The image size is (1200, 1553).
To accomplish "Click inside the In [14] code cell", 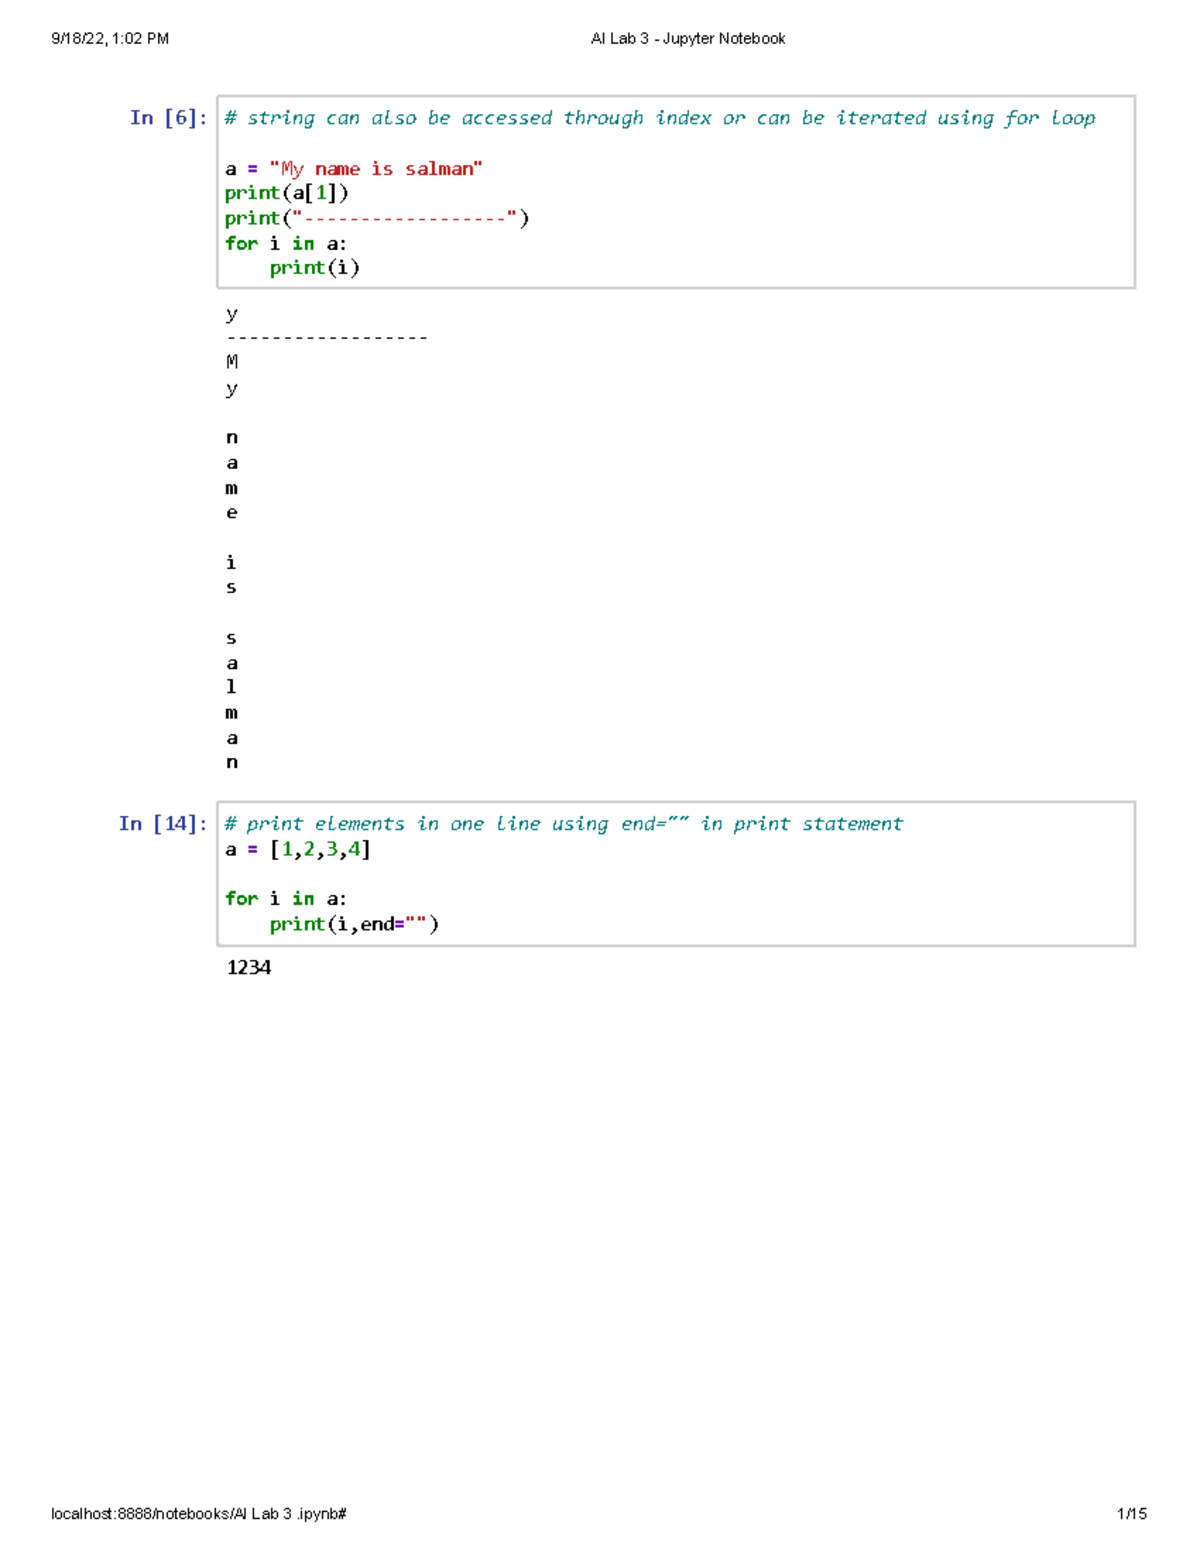I will (x=676, y=874).
